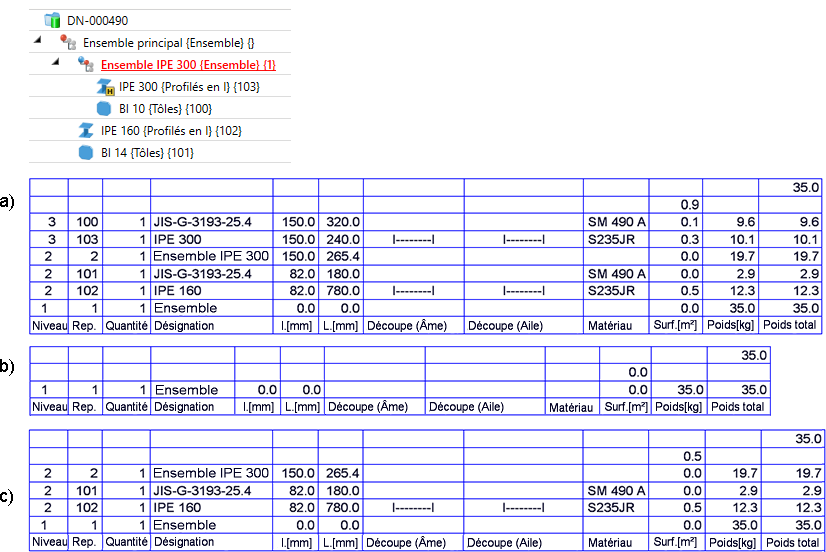The width and height of the screenshot is (826, 552).
Task: Select Bl 10 {Tôles} {100} row
Action: (165, 109)
